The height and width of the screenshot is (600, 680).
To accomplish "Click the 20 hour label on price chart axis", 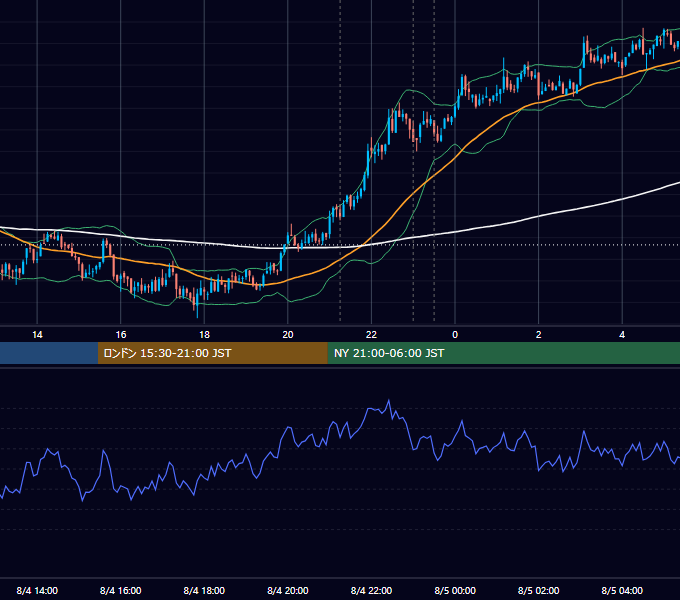I will (288, 335).
